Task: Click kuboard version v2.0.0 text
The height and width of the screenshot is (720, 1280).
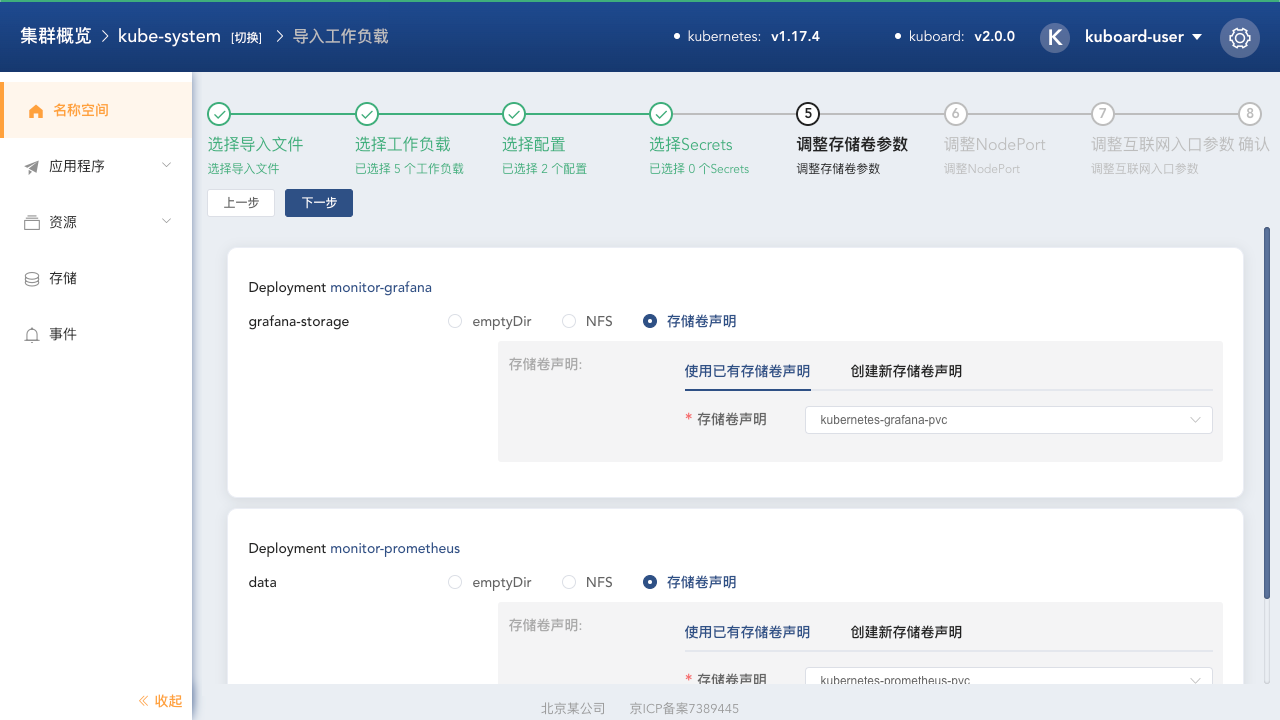Action: (x=994, y=36)
